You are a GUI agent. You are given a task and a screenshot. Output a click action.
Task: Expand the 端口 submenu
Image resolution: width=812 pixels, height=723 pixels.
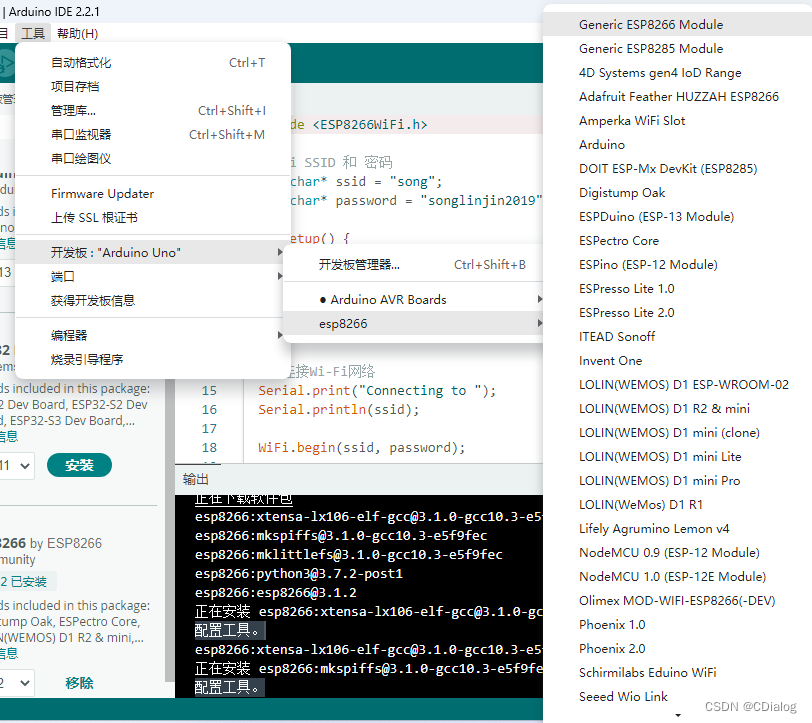(153, 277)
